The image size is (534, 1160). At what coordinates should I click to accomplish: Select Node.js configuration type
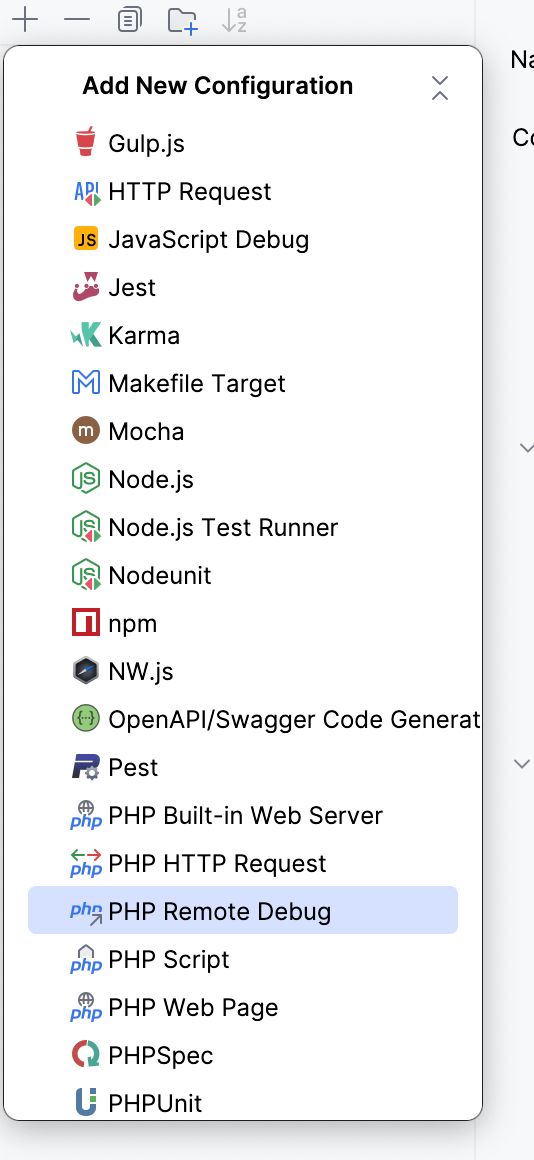click(x=243, y=479)
